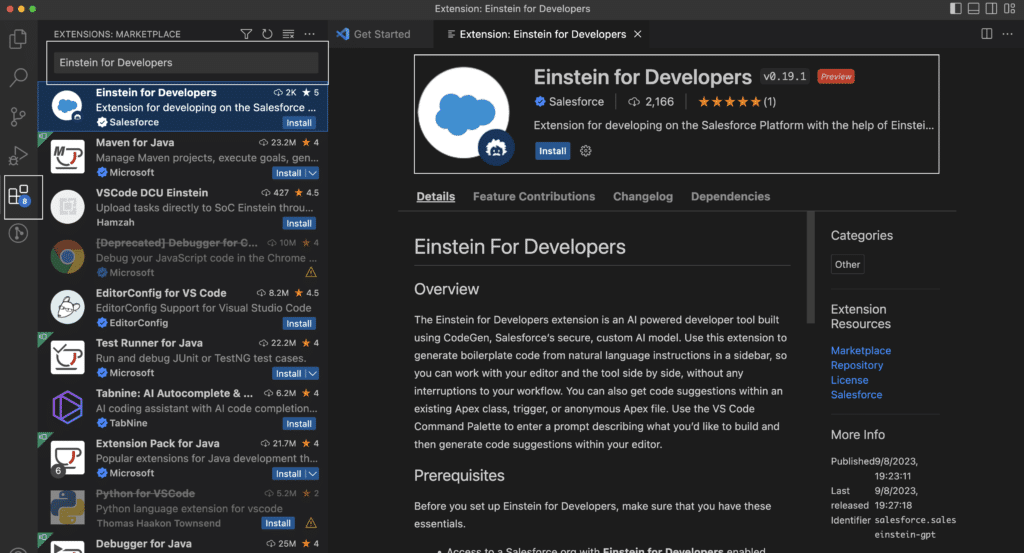Install Einstein for Developers from details page
Image resolution: width=1024 pixels, height=553 pixels.
click(x=552, y=151)
